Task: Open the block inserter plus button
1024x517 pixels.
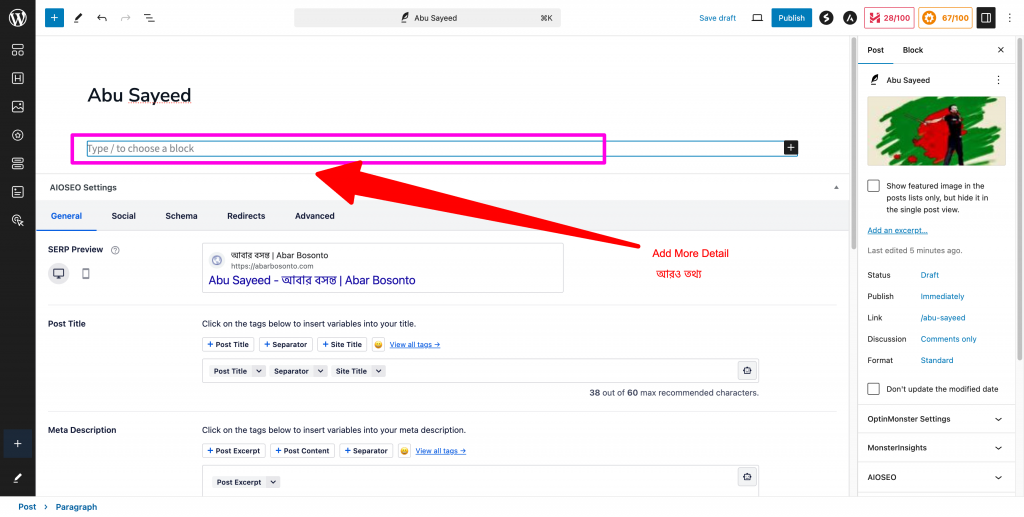Action: pos(54,18)
